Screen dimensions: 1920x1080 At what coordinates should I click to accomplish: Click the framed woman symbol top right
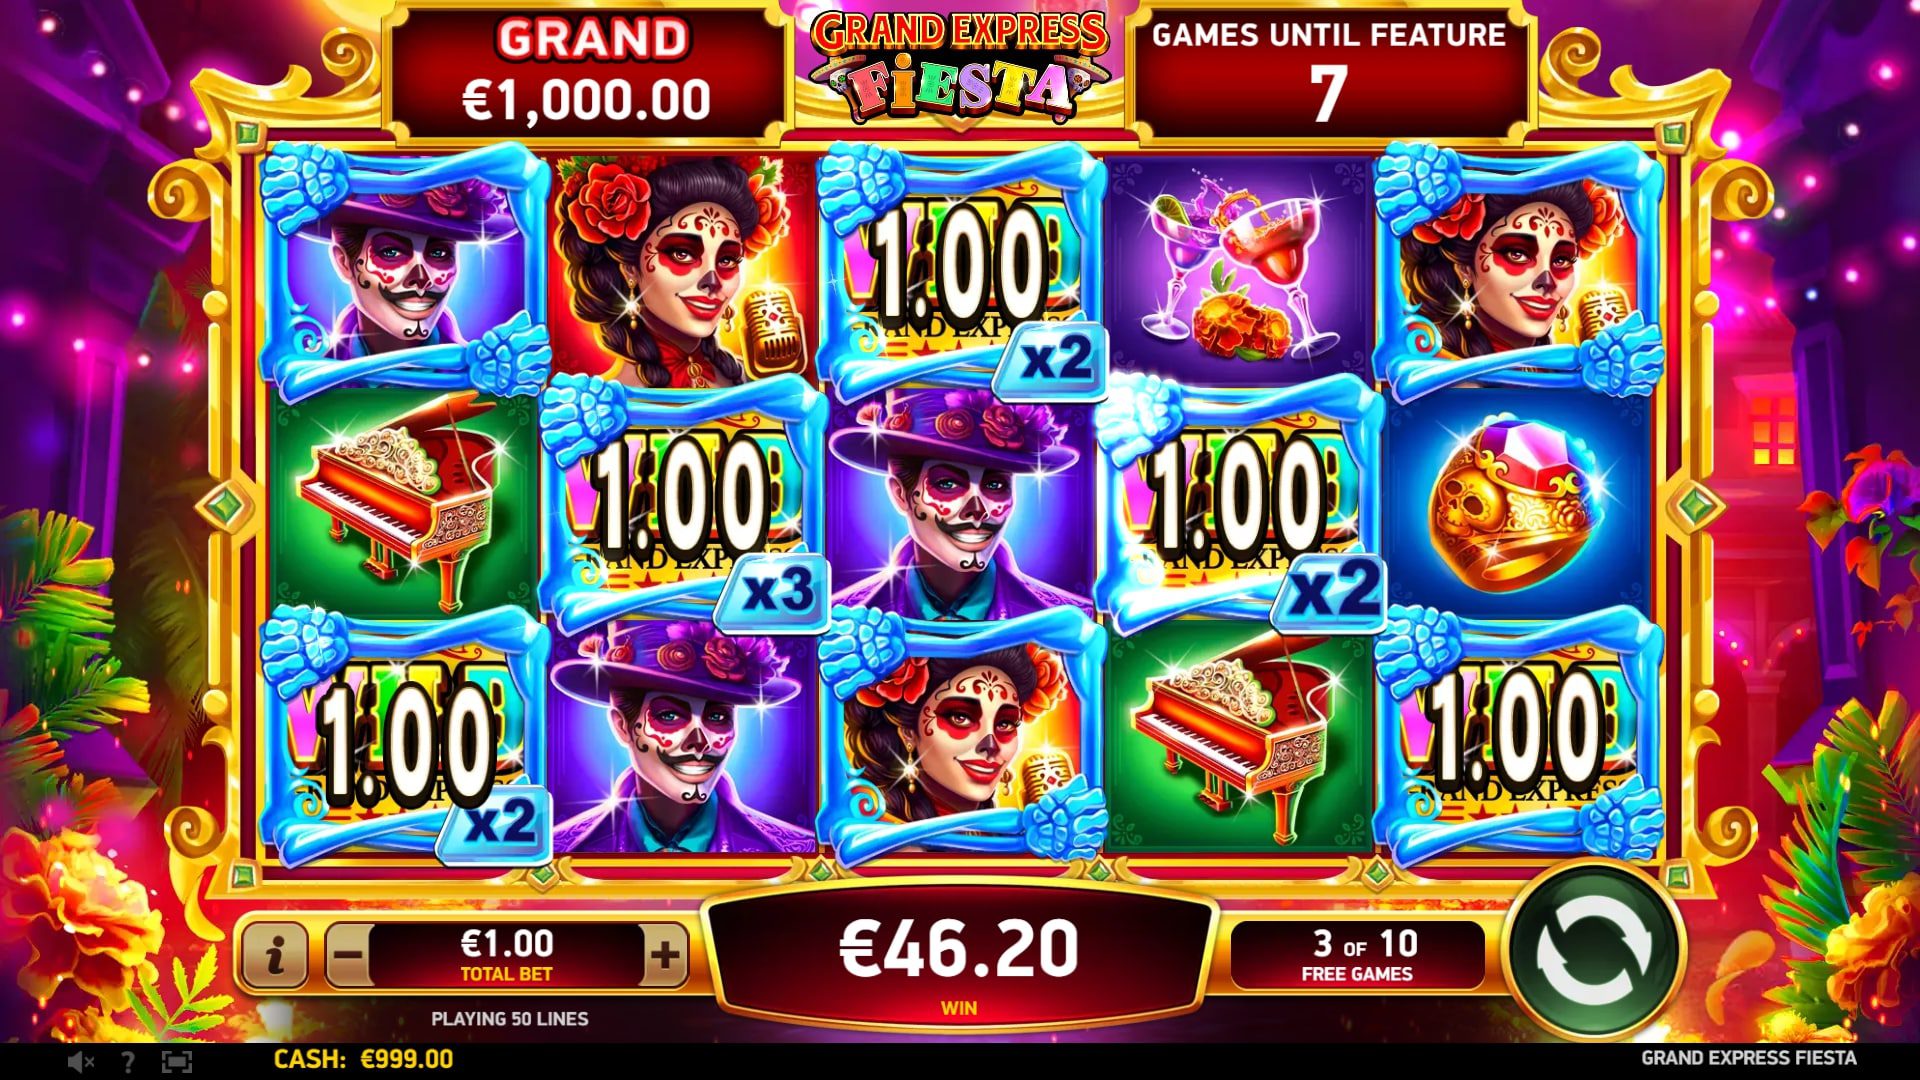click(x=1520, y=268)
